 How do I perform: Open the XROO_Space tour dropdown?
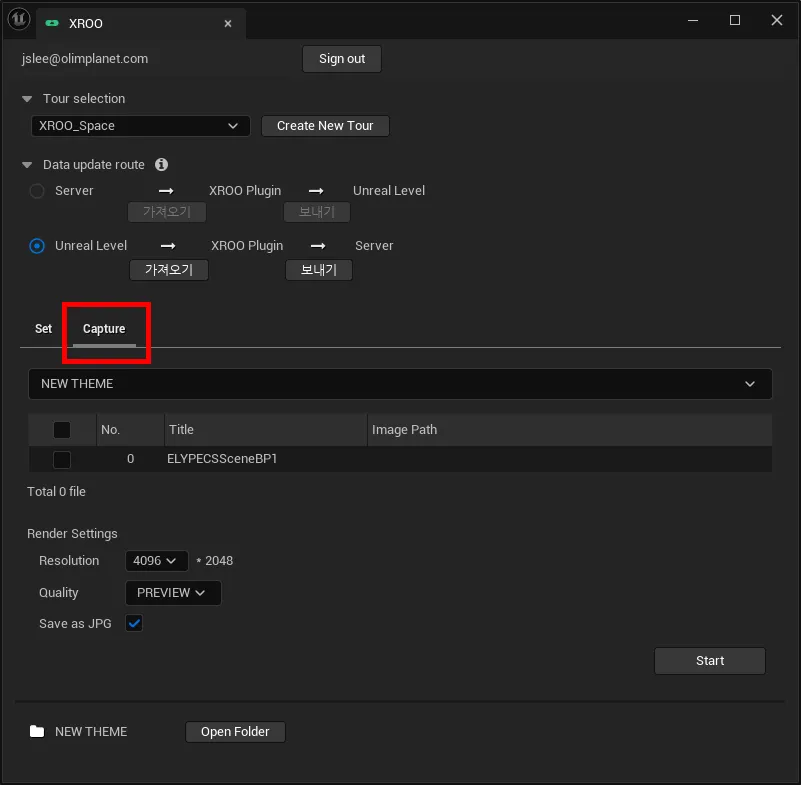(140, 126)
